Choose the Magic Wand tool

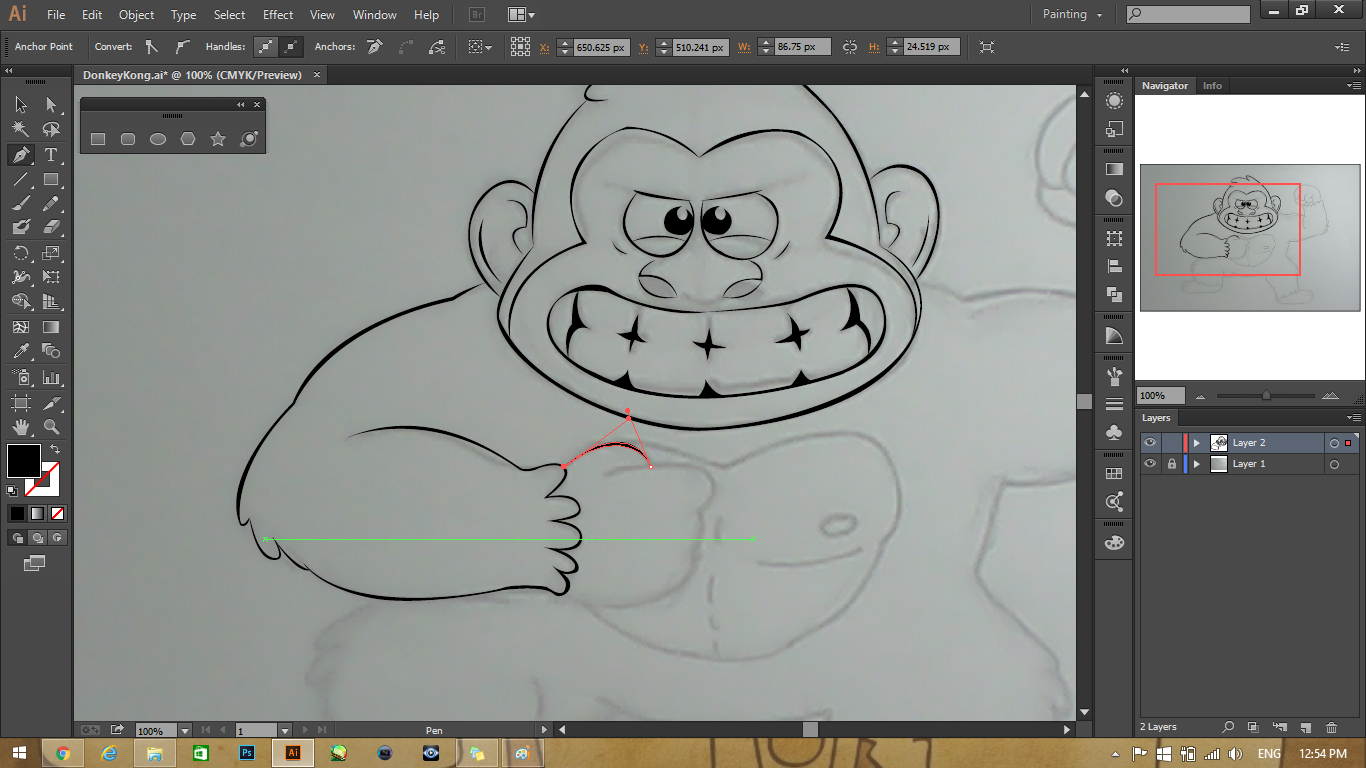click(21, 129)
